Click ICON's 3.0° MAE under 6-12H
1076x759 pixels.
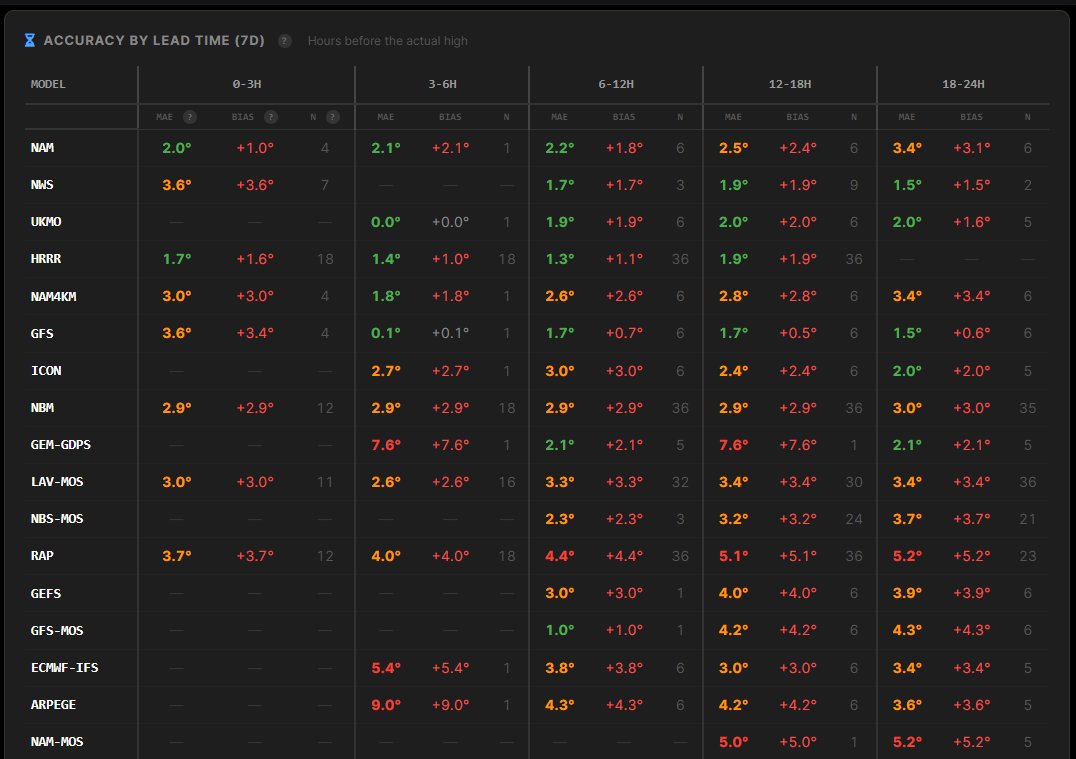coord(560,371)
